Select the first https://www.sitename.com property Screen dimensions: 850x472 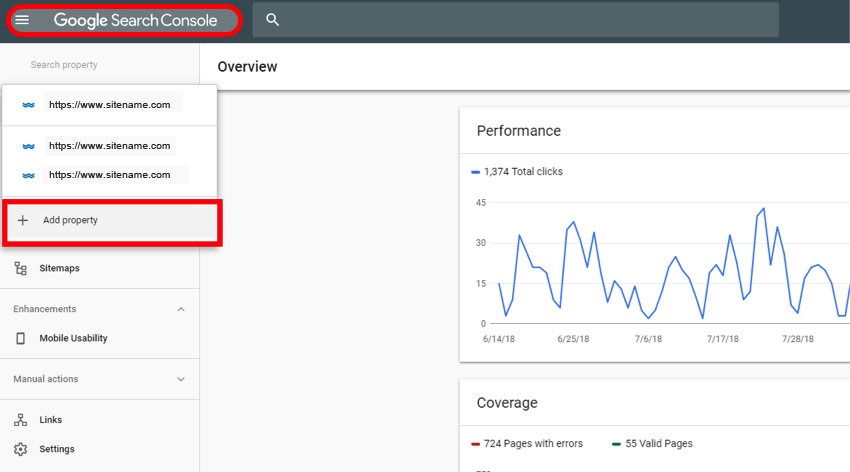pyautogui.click(x=110, y=105)
